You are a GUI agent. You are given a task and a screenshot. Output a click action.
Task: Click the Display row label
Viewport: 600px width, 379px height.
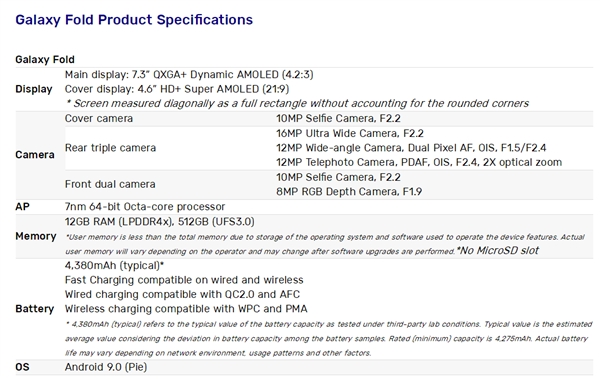click(34, 89)
